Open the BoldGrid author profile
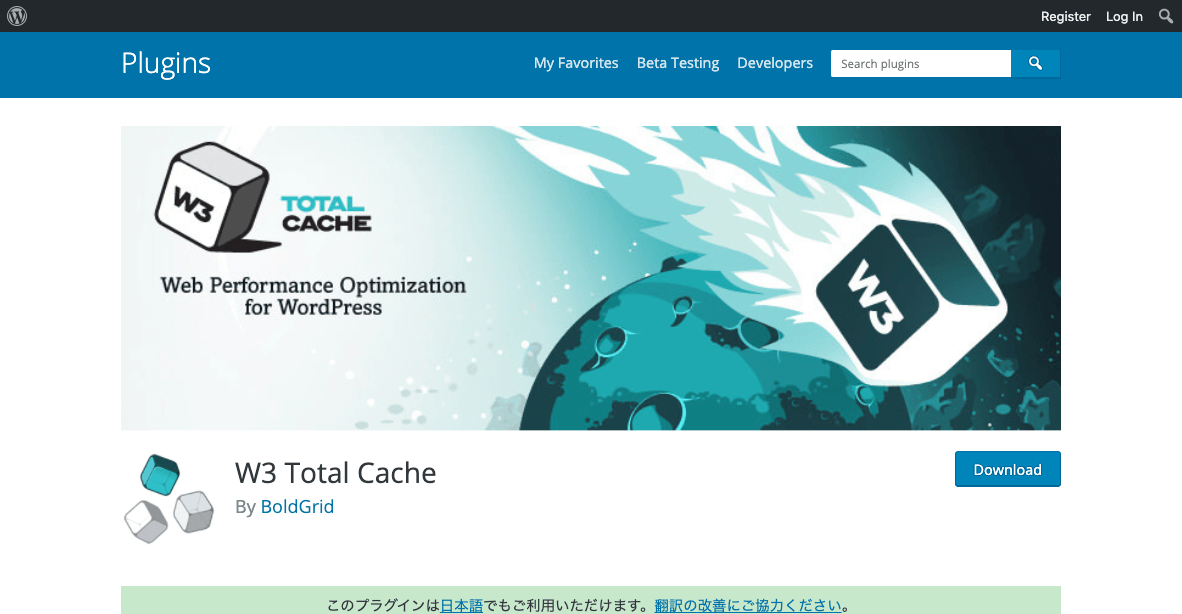The image size is (1182, 614). click(297, 506)
